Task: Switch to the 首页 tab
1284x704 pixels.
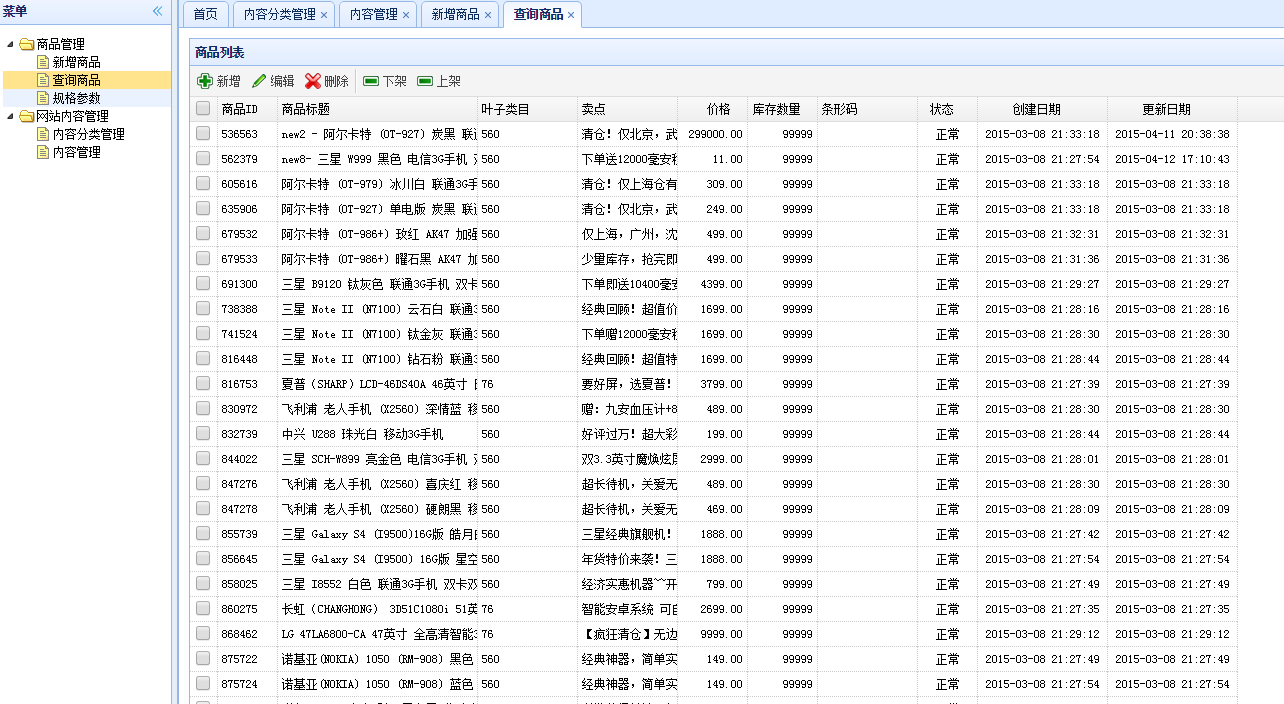Action: coord(205,15)
